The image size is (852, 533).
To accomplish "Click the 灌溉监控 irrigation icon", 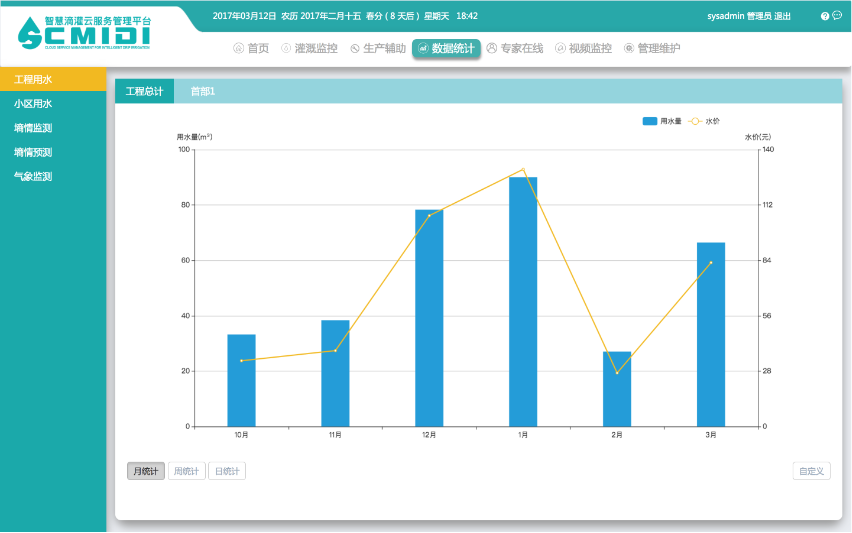I will (286, 48).
